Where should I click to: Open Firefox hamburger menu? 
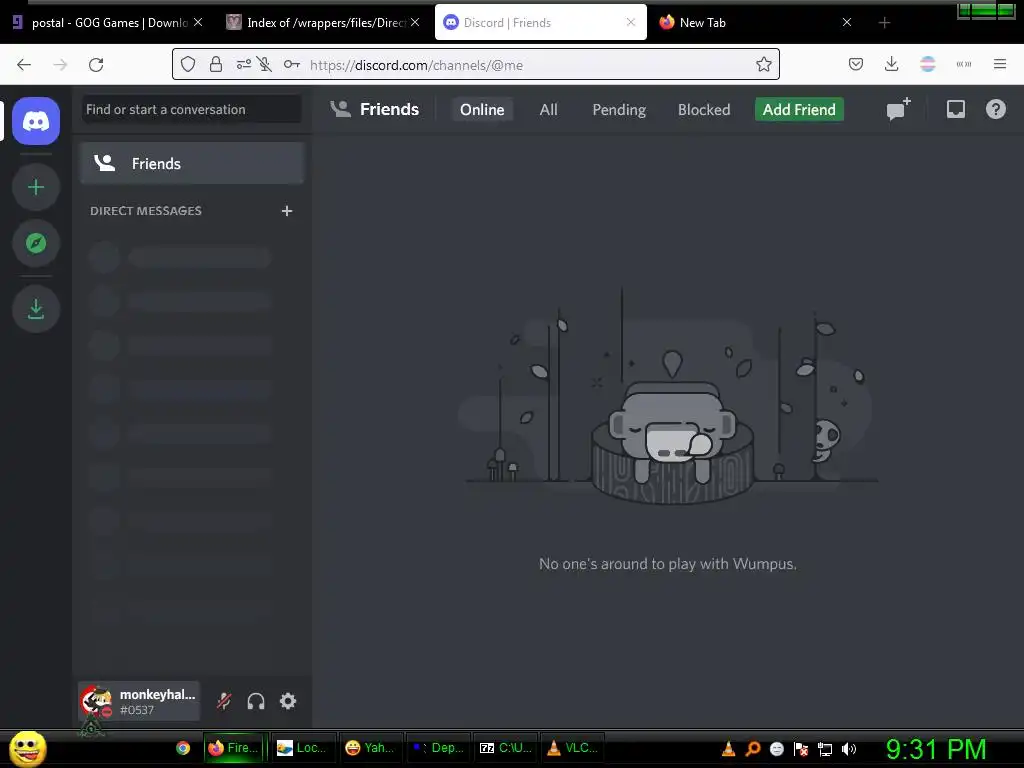(999, 64)
